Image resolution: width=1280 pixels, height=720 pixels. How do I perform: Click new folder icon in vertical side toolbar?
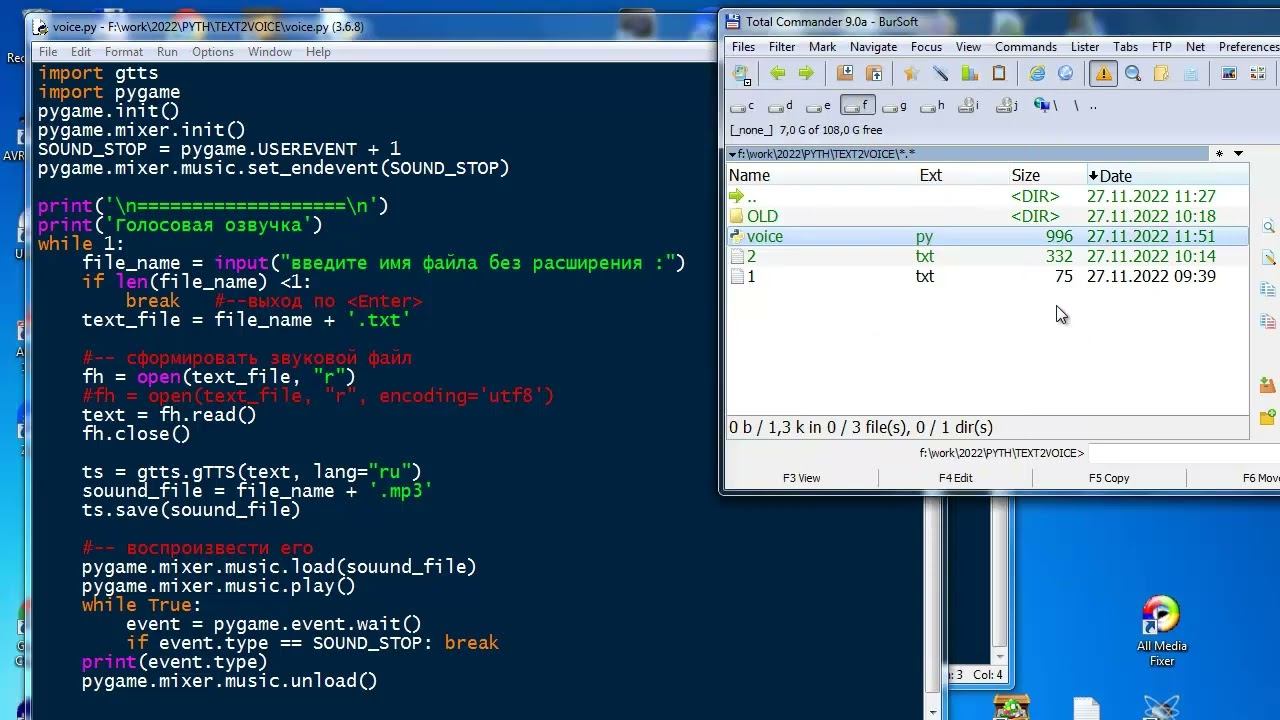click(1268, 416)
